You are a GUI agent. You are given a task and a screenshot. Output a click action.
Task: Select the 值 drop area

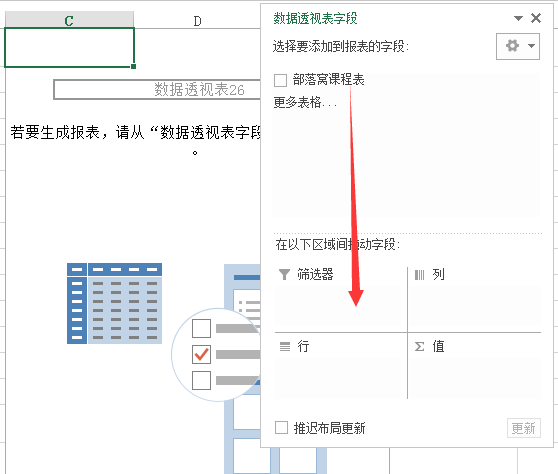pyautogui.click(x=475, y=378)
